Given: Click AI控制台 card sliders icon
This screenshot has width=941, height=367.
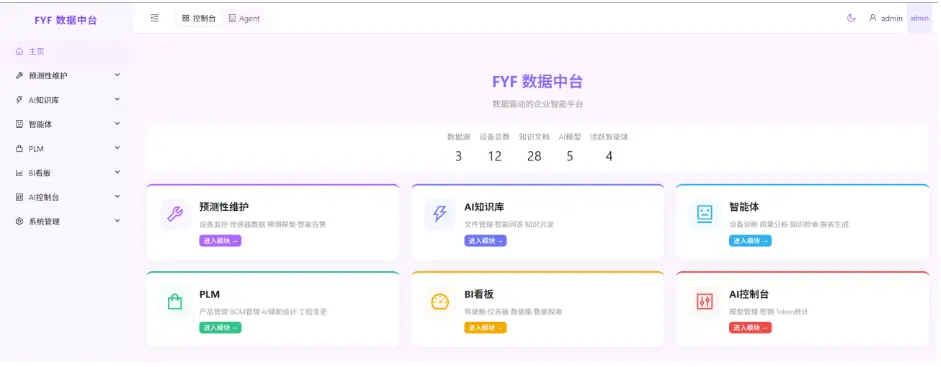Looking at the screenshot, I should pyautogui.click(x=705, y=302).
